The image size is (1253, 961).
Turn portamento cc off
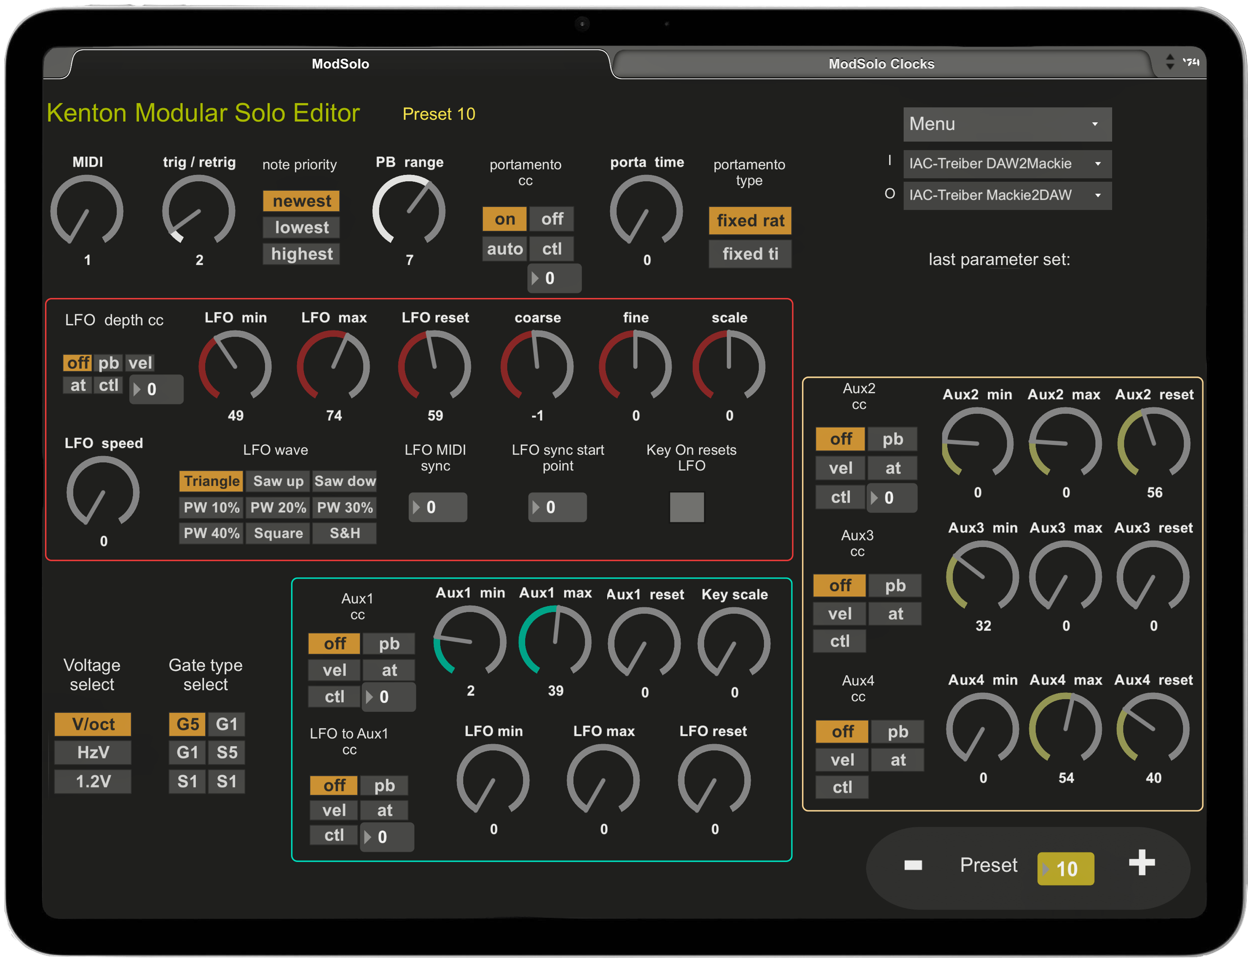pos(552,219)
